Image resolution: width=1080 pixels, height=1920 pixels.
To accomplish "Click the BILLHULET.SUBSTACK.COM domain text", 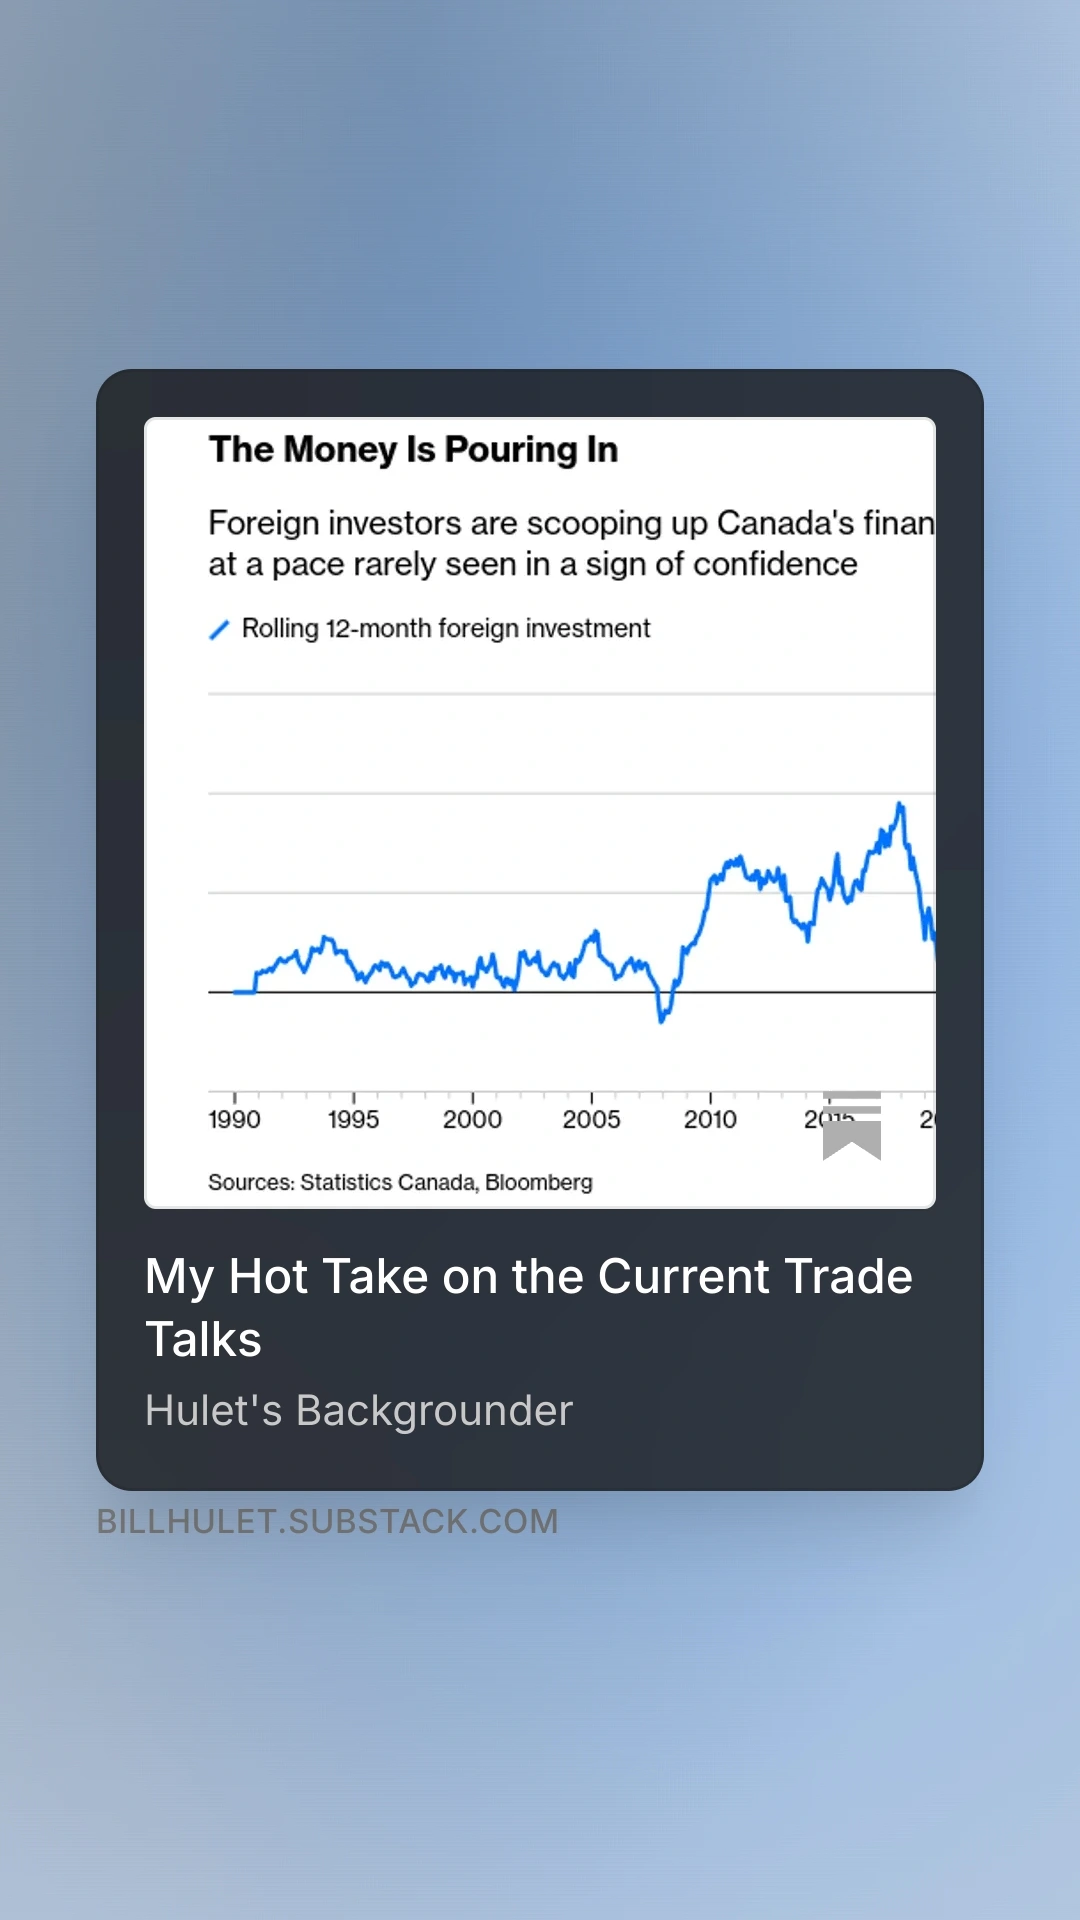I will [x=328, y=1522].
